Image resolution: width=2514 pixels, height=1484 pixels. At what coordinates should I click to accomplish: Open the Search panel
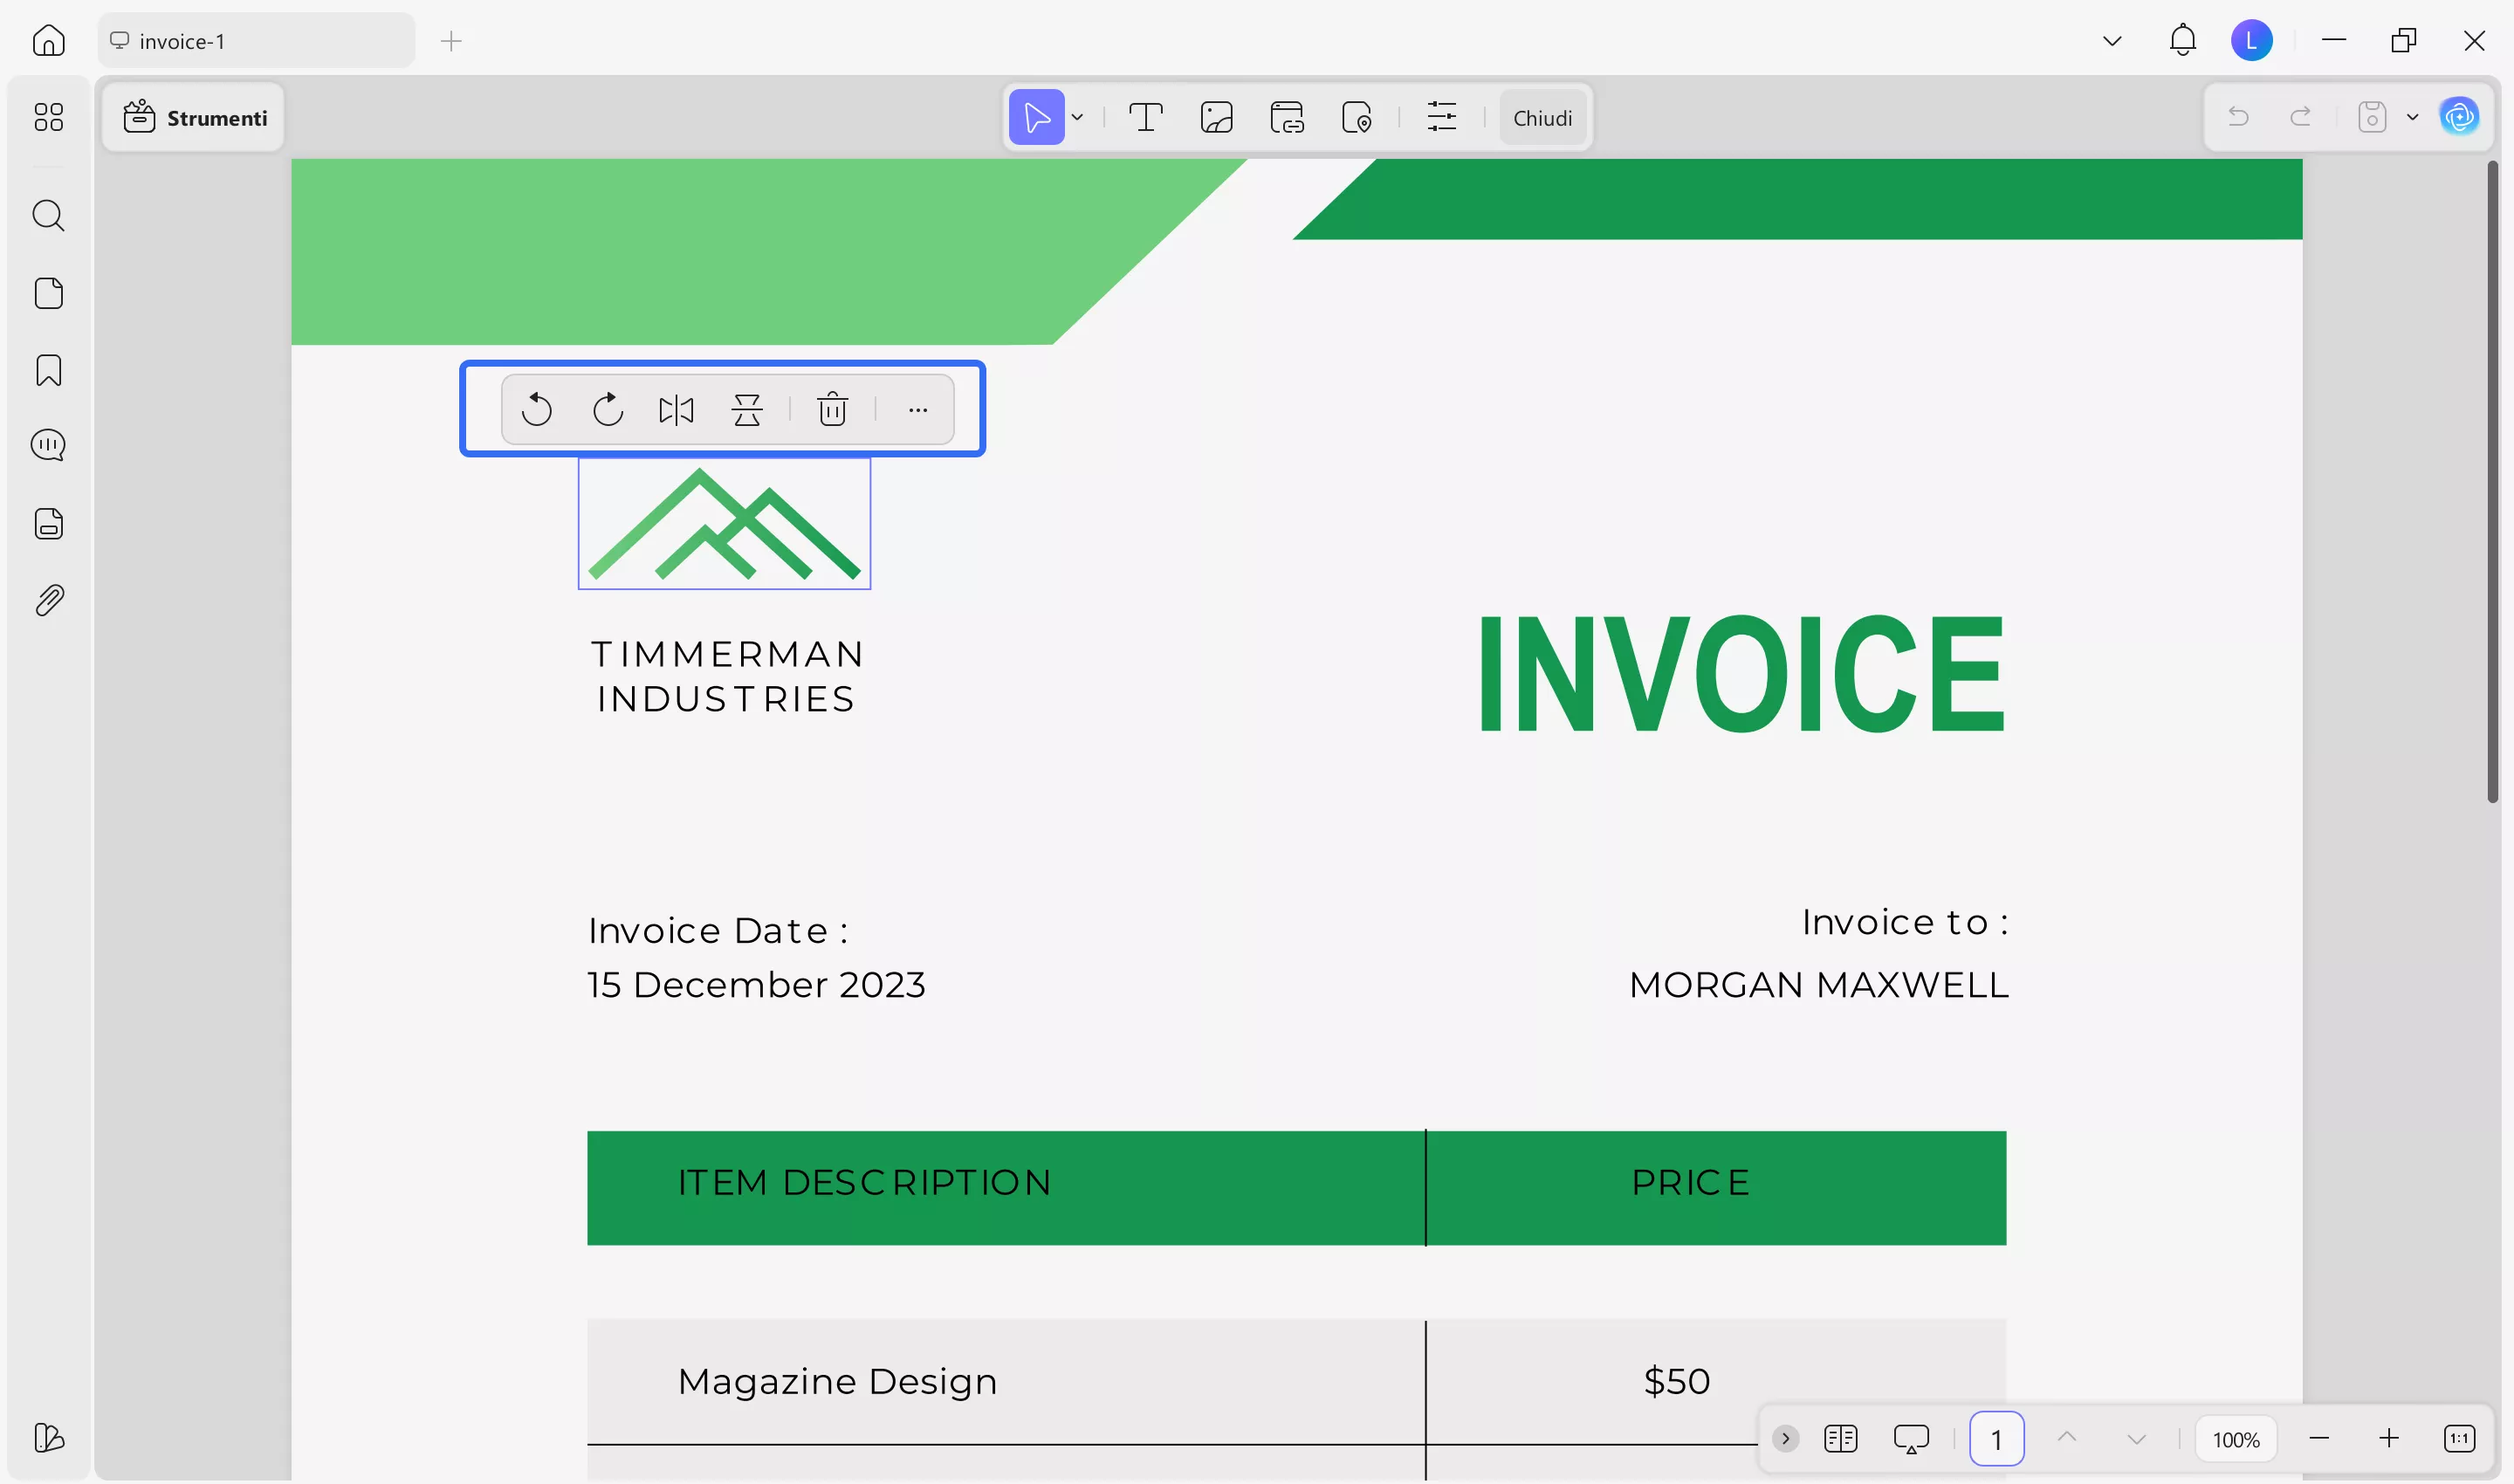[48, 215]
